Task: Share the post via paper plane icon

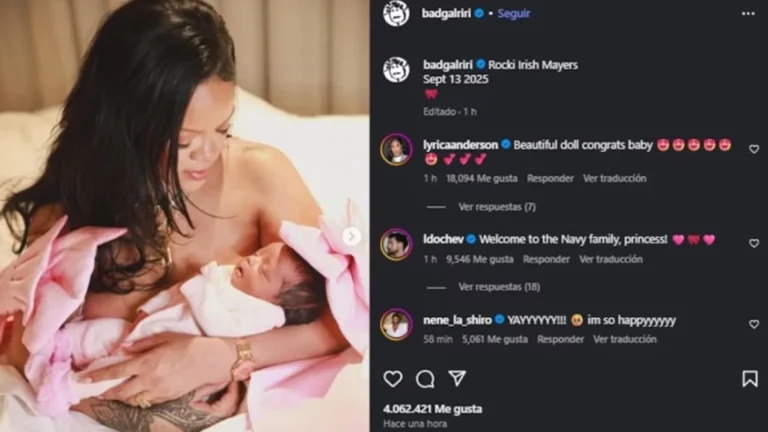Action: 457,378
